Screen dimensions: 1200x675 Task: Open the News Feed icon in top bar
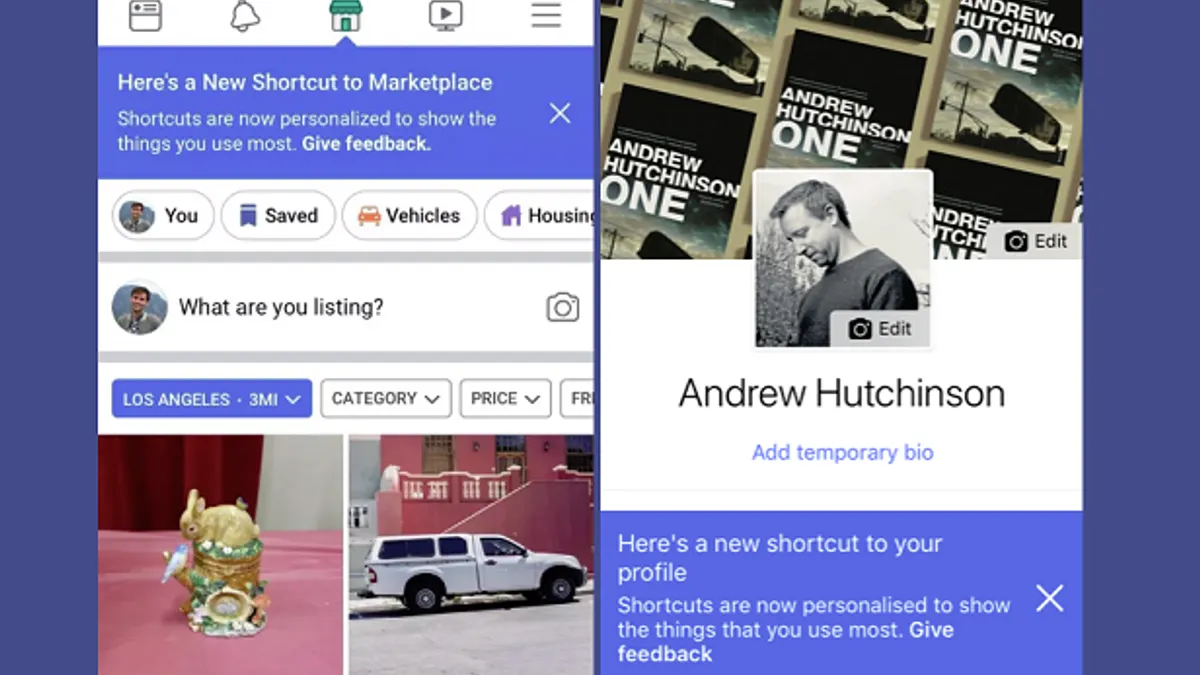(x=145, y=16)
